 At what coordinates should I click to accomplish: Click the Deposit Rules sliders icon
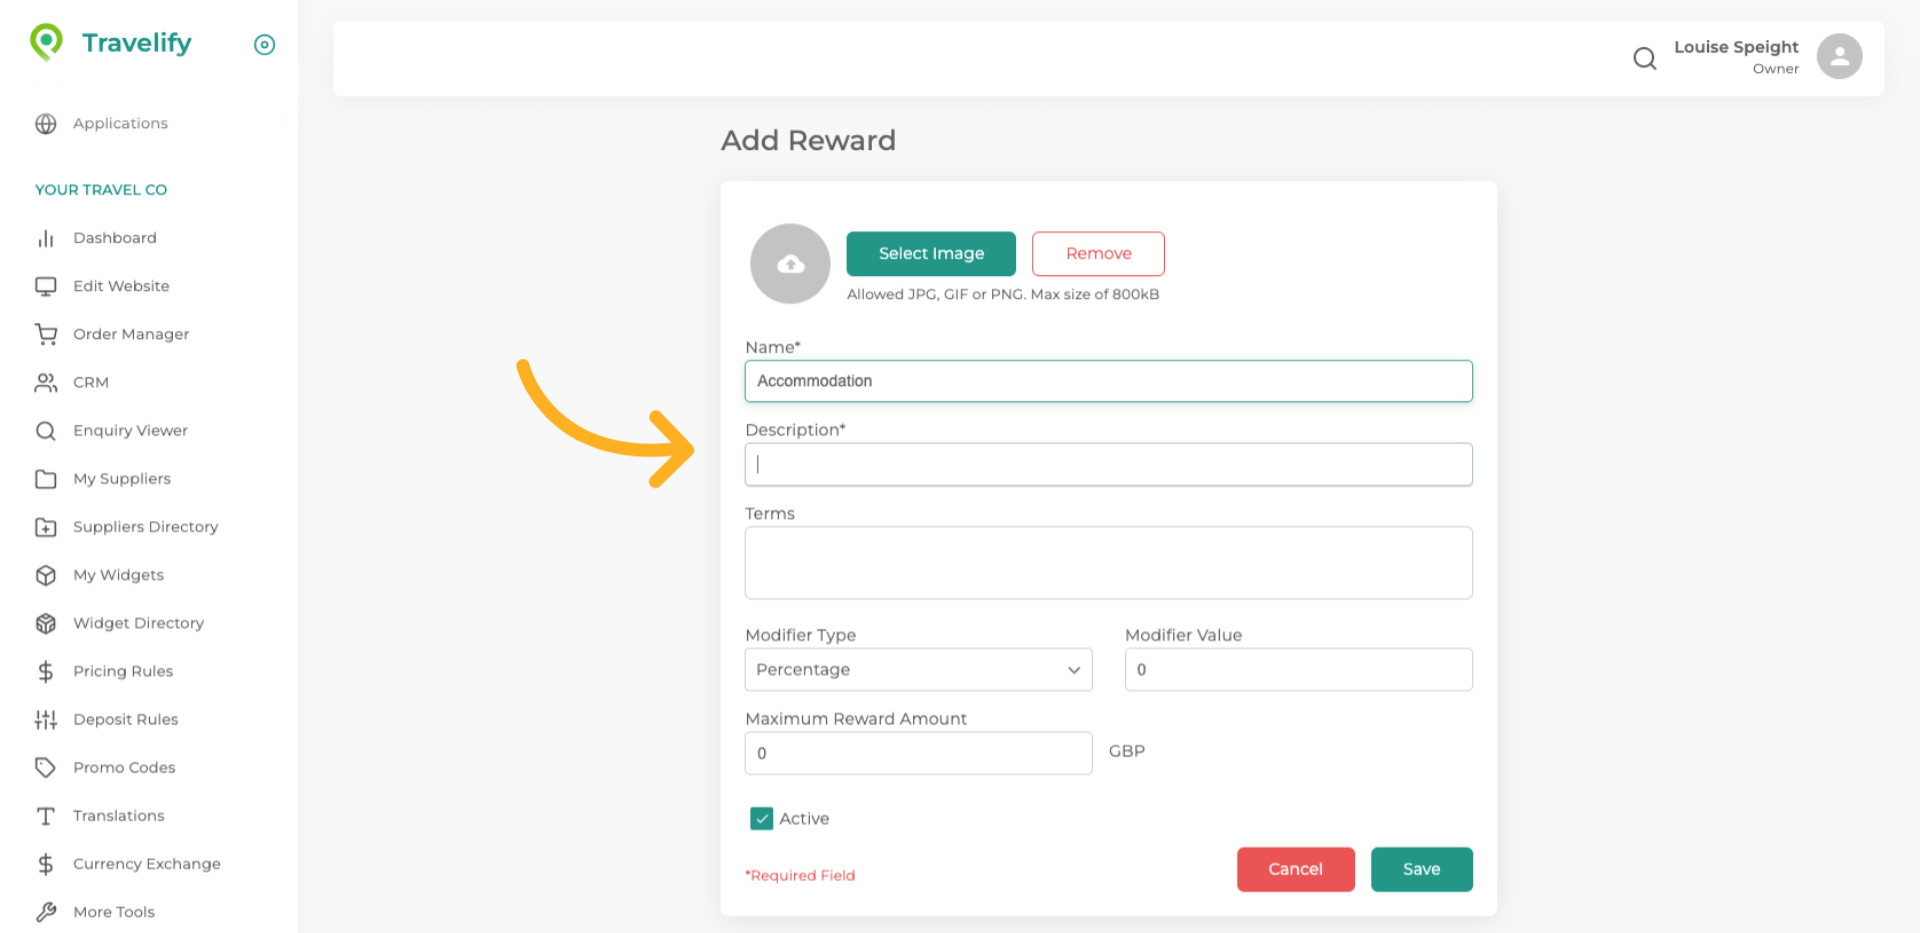(x=46, y=719)
